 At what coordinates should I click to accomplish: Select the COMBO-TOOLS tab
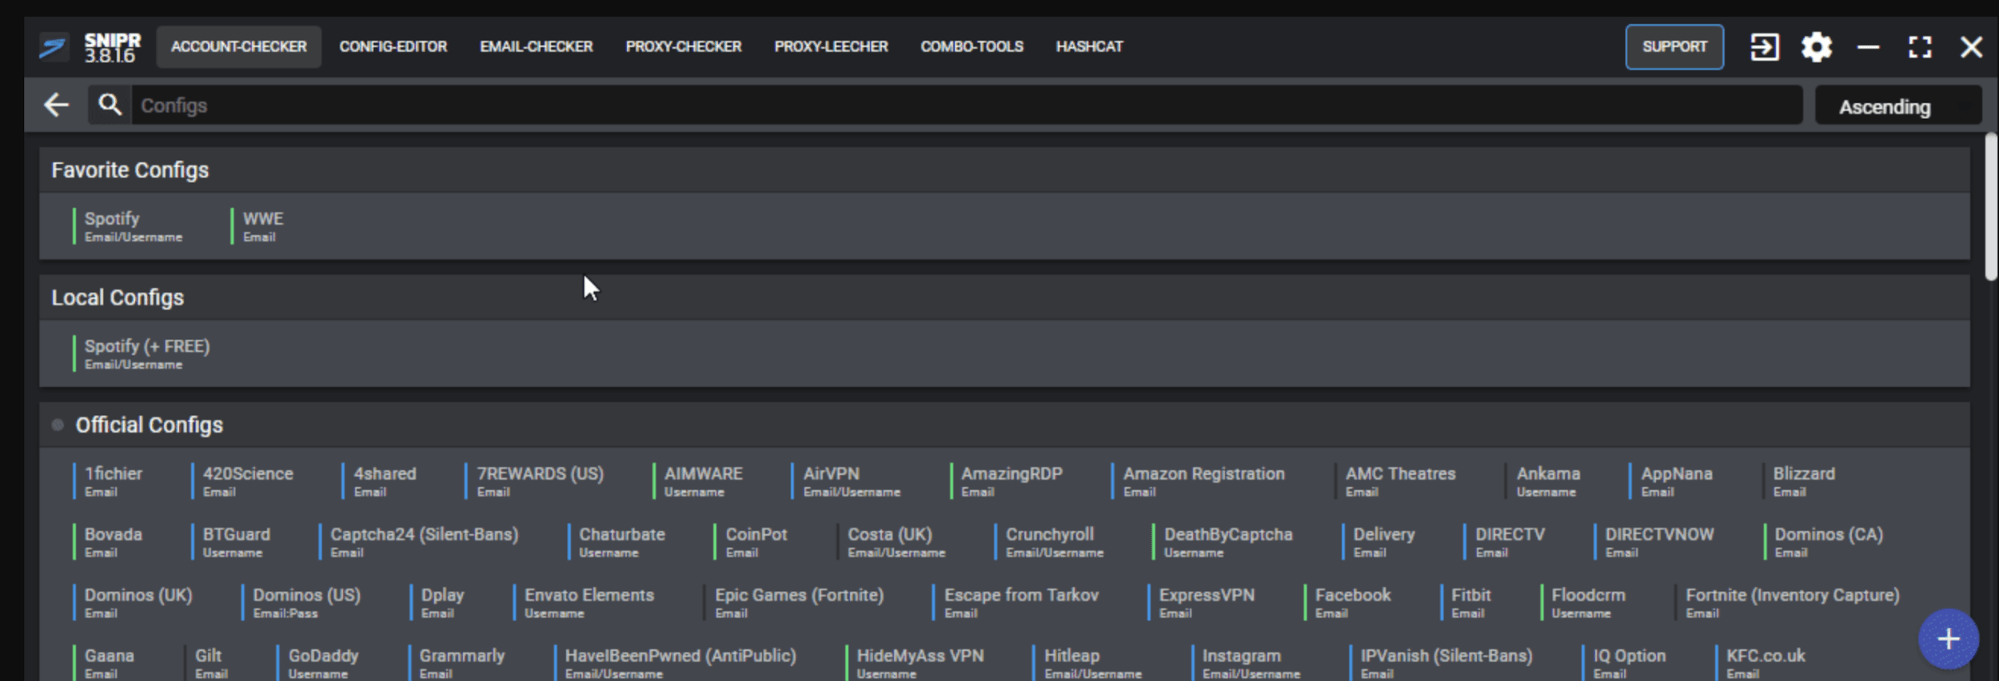tap(971, 47)
